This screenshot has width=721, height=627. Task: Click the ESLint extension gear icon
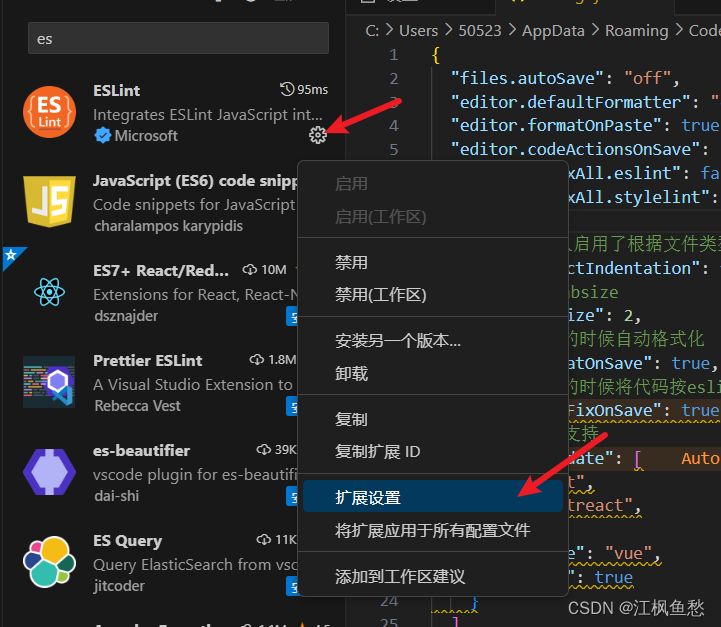[x=318, y=135]
